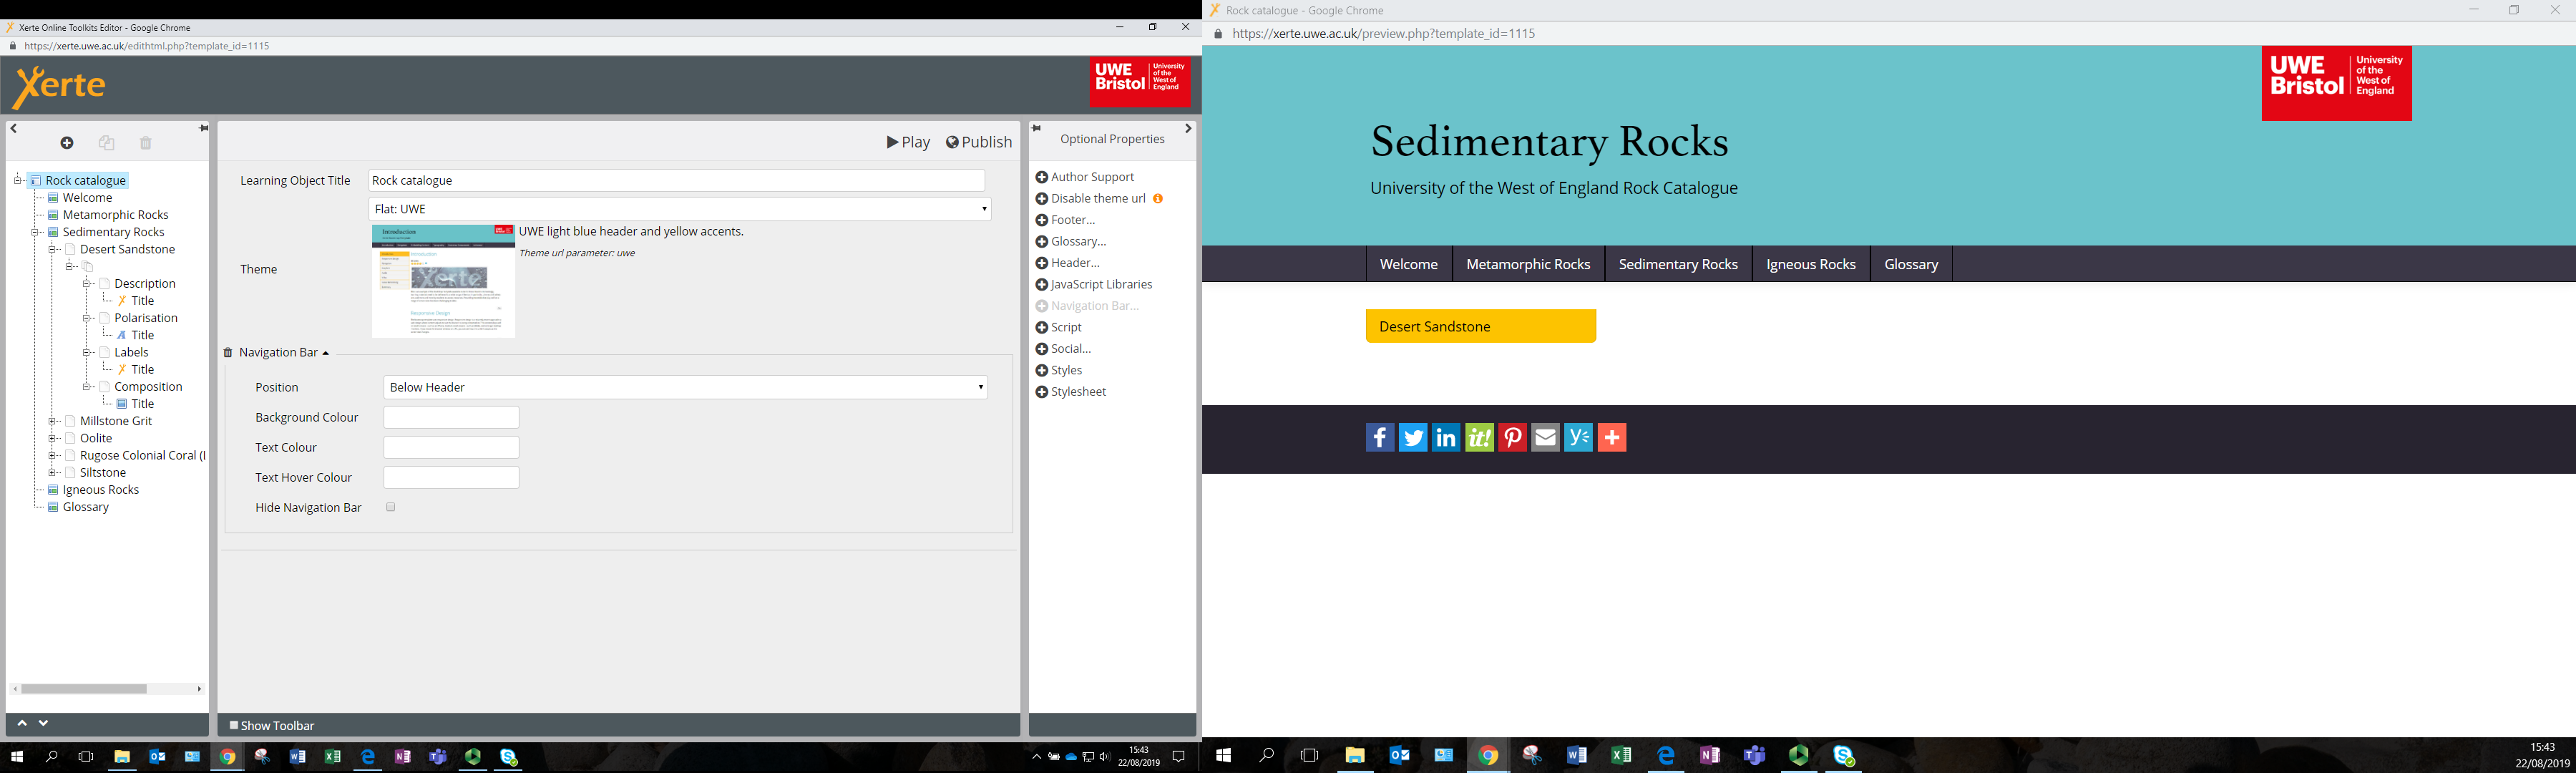The image size is (2576, 773).
Task: Delete the Navigation Bar property using trash icon
Action: (x=228, y=352)
